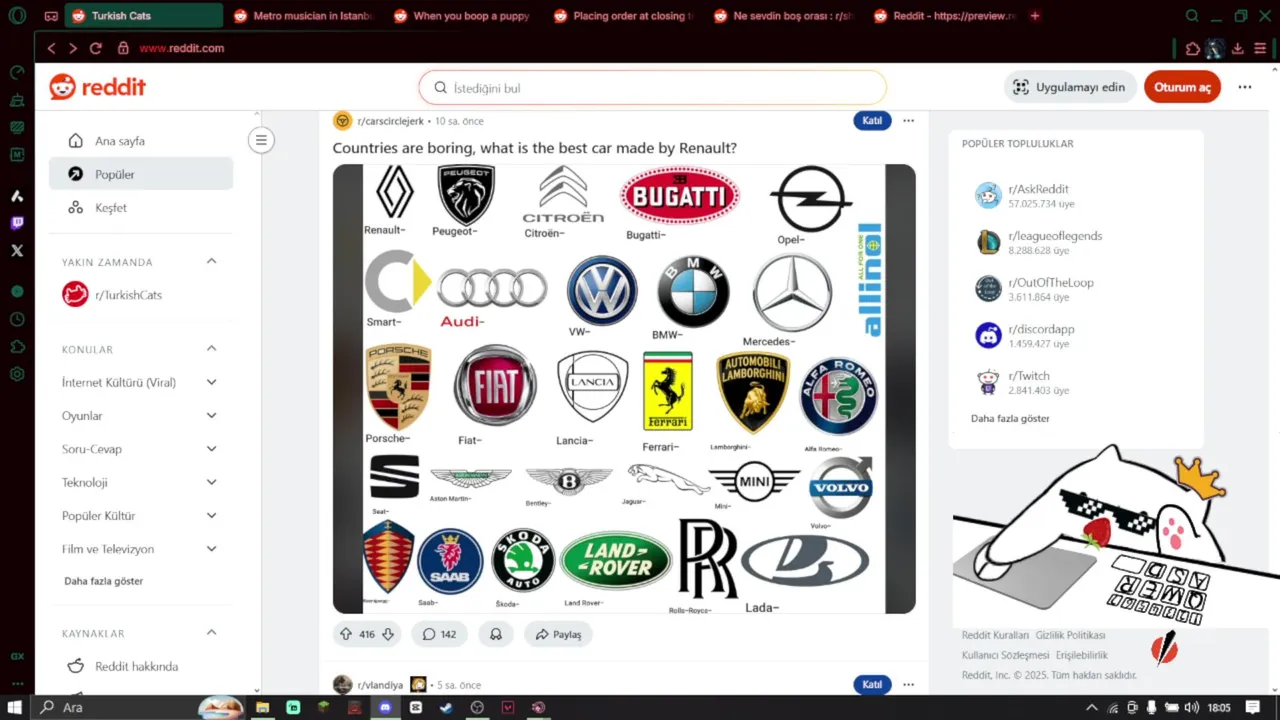
Task: Open settings gear icon in browser sidebar
Action: (x=17, y=374)
